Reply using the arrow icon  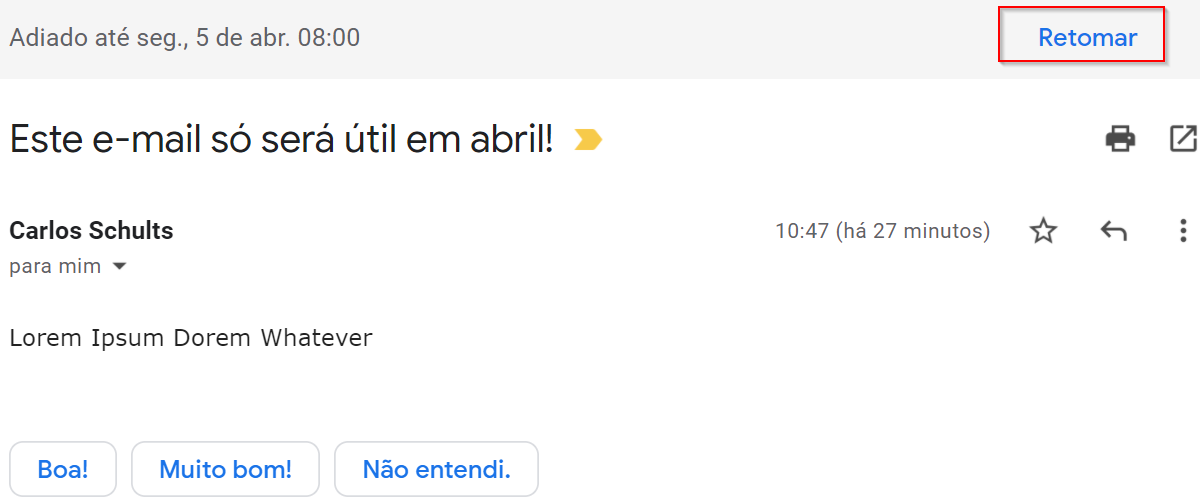pyautogui.click(x=1113, y=231)
